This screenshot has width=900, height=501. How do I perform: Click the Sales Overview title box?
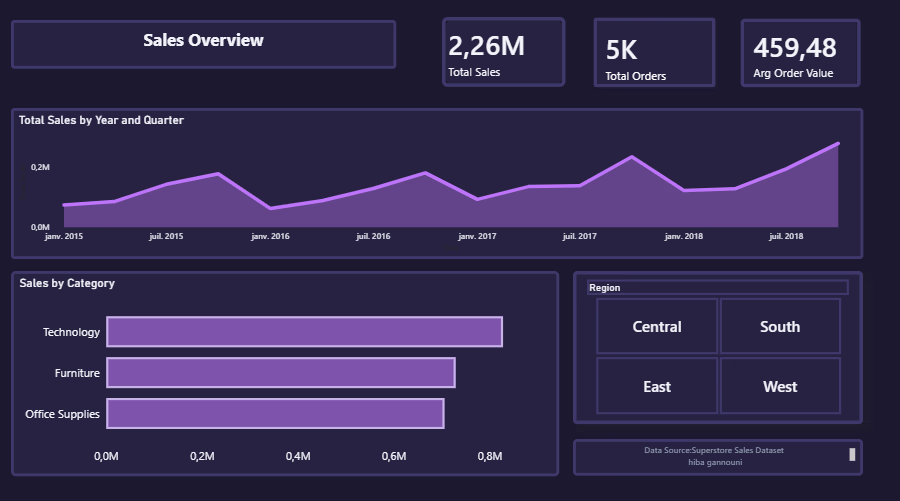tap(203, 44)
